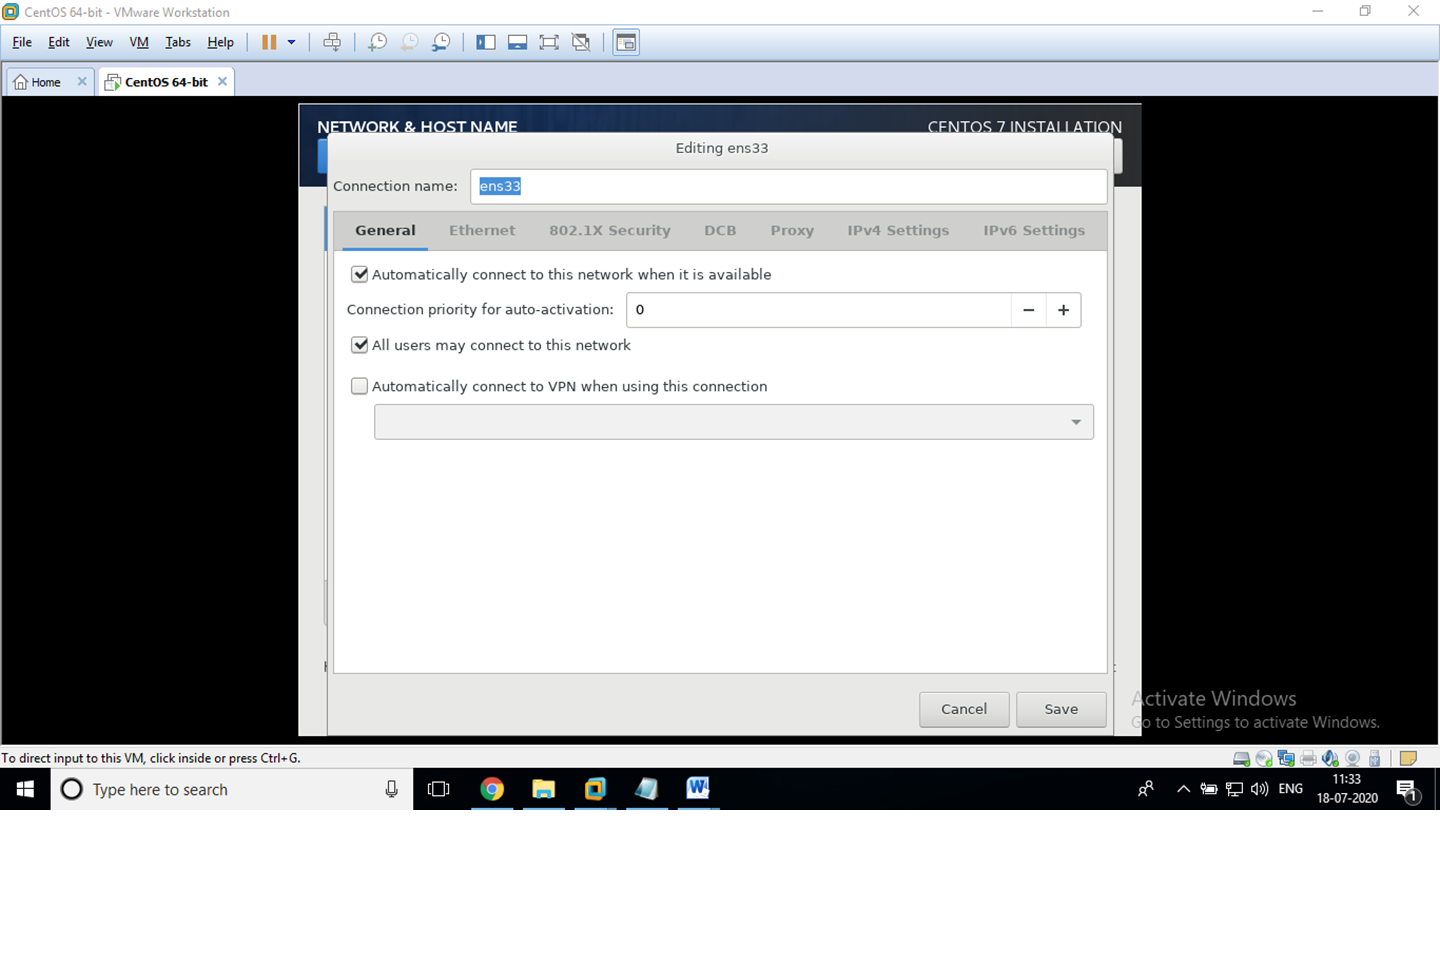Screen dimensions: 1440x954
Task: Open the suspend button dropdown arrow
Action: coord(290,42)
